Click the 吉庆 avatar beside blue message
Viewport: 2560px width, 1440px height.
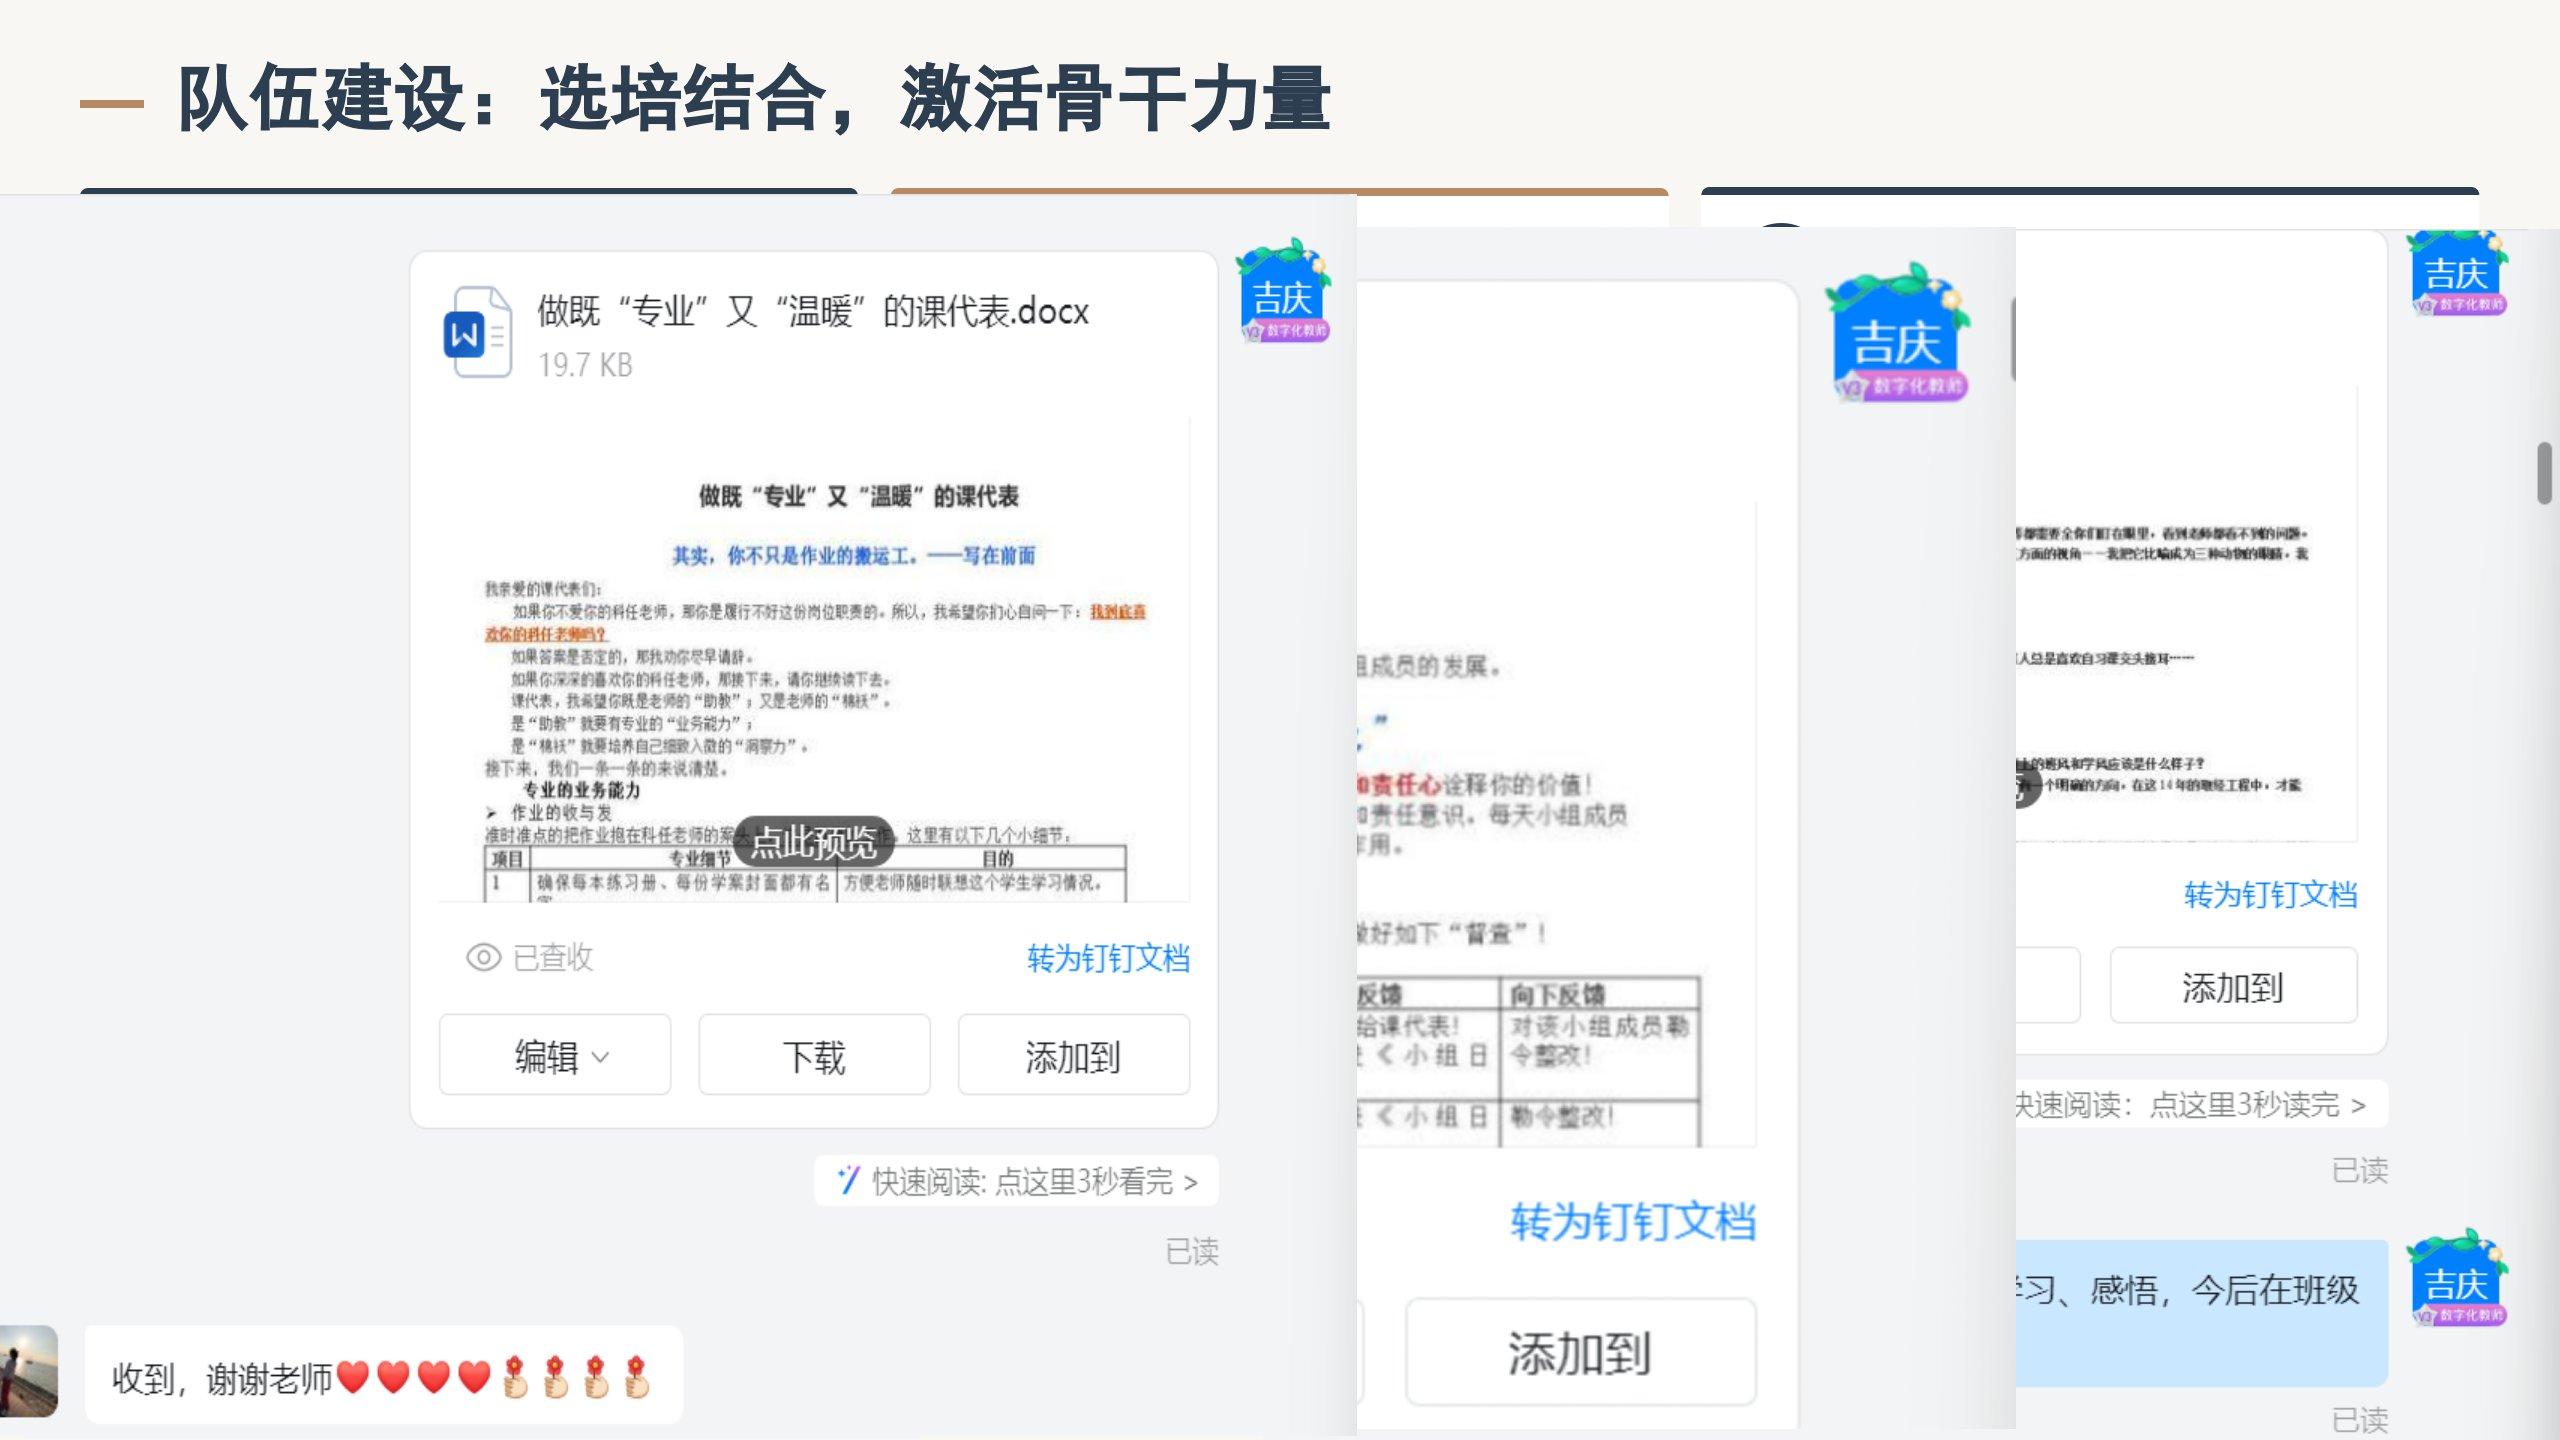(2459, 1279)
